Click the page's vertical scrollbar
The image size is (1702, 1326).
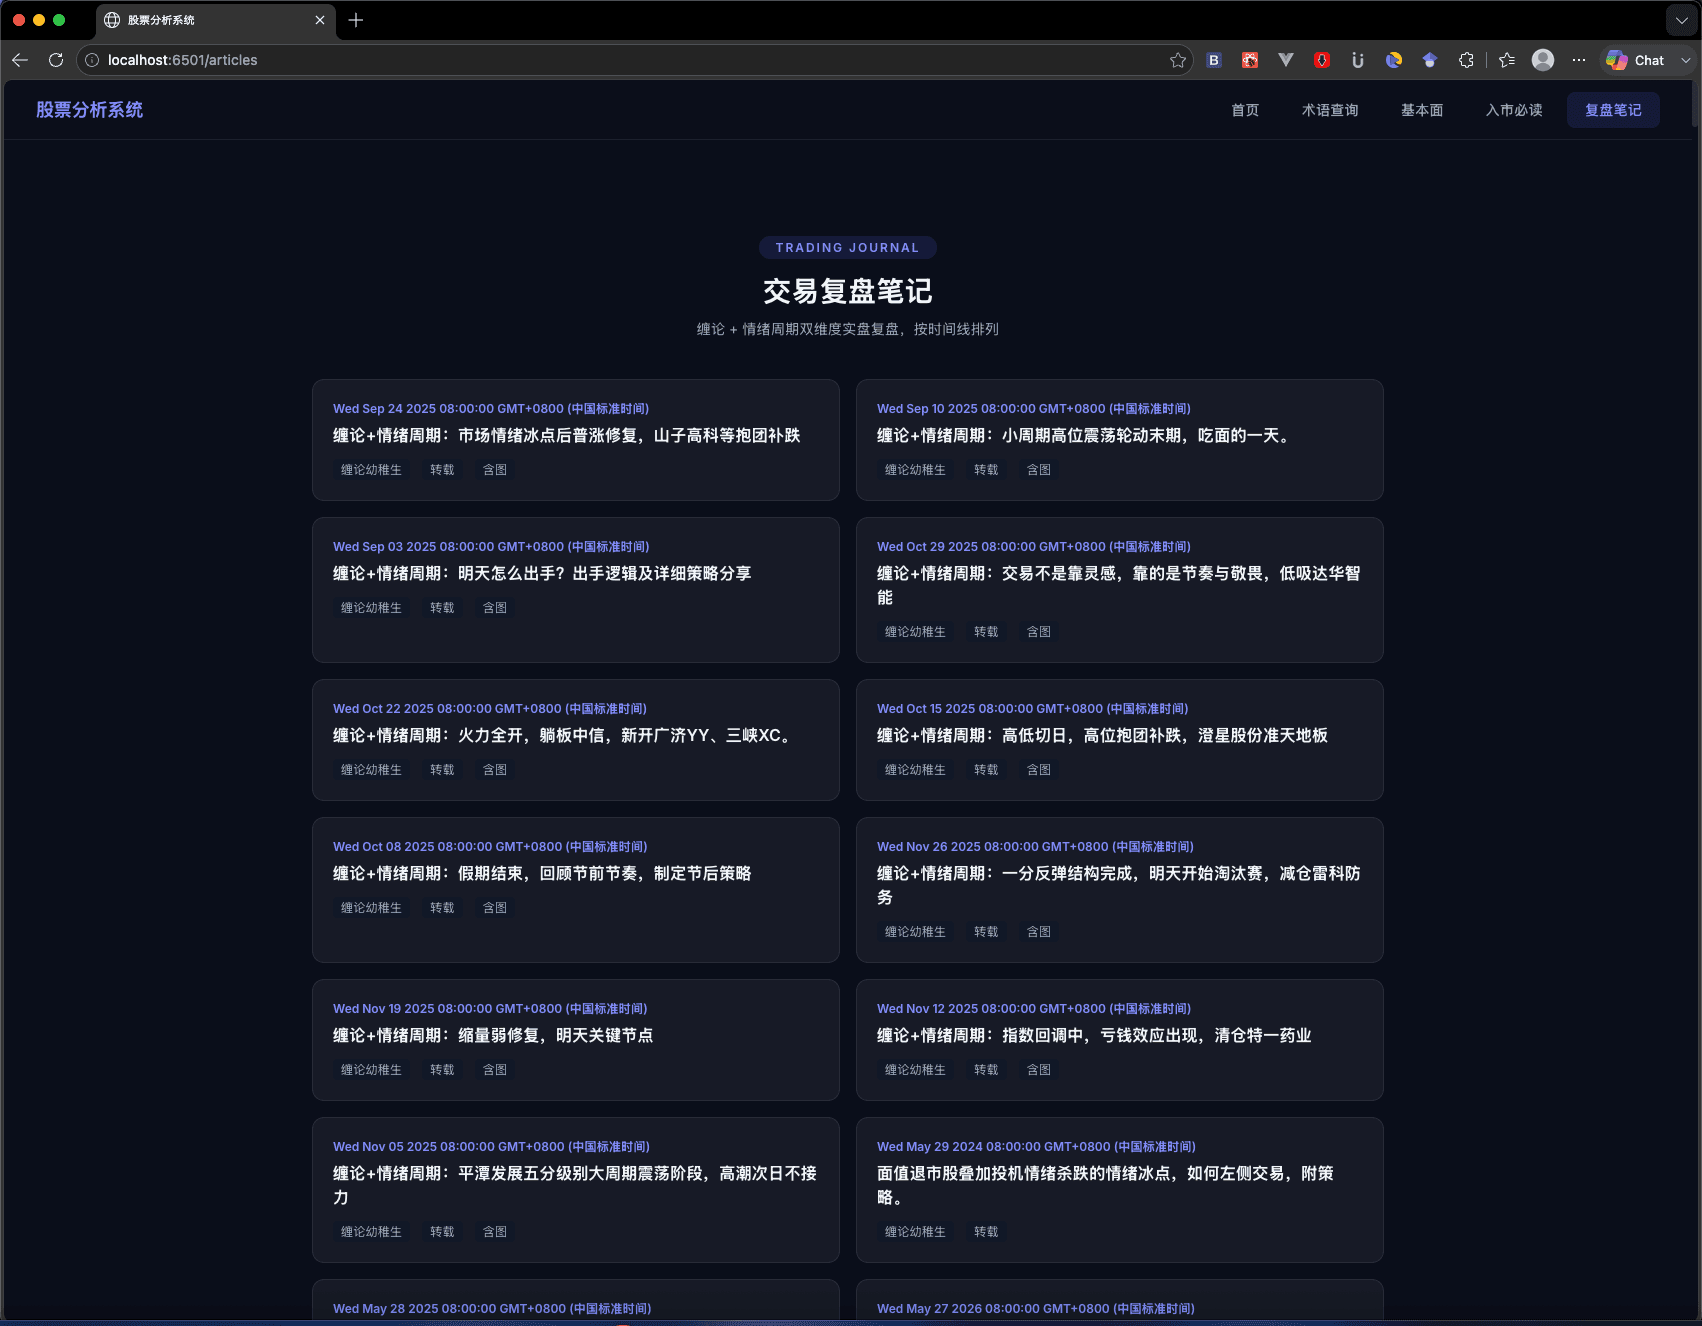pyautogui.click(x=1693, y=104)
